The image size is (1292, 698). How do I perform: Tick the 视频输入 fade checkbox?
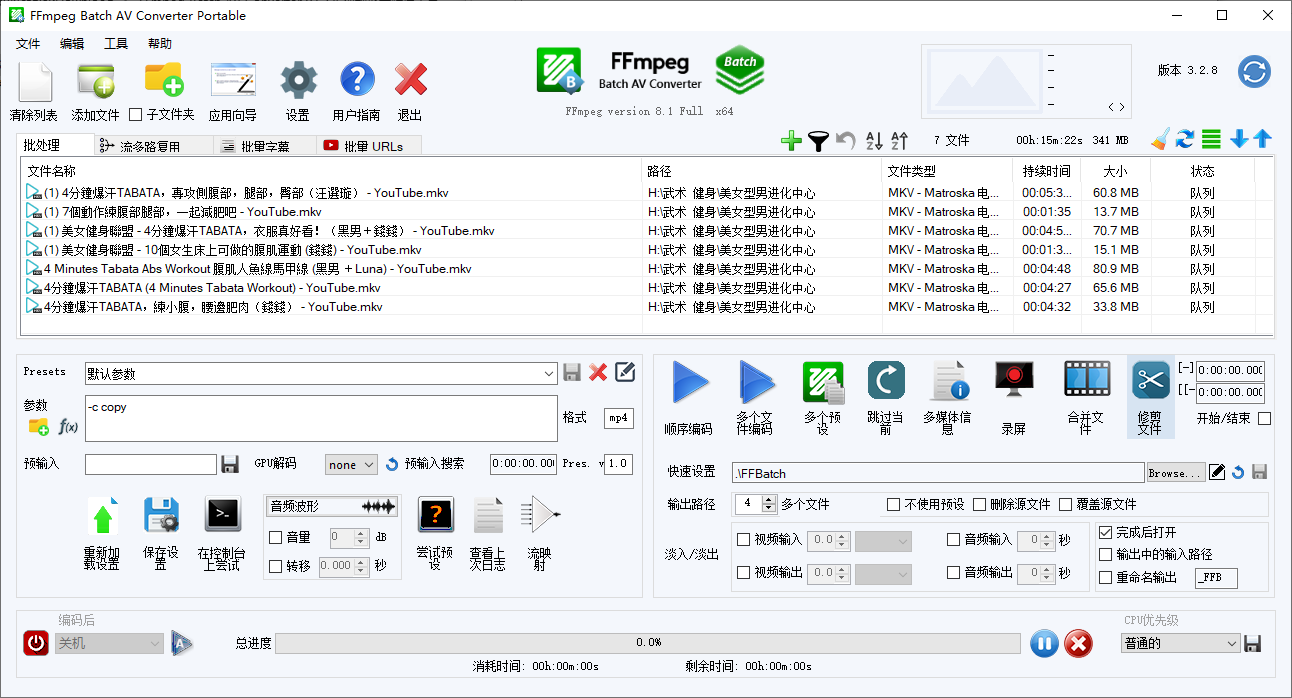pyautogui.click(x=743, y=540)
